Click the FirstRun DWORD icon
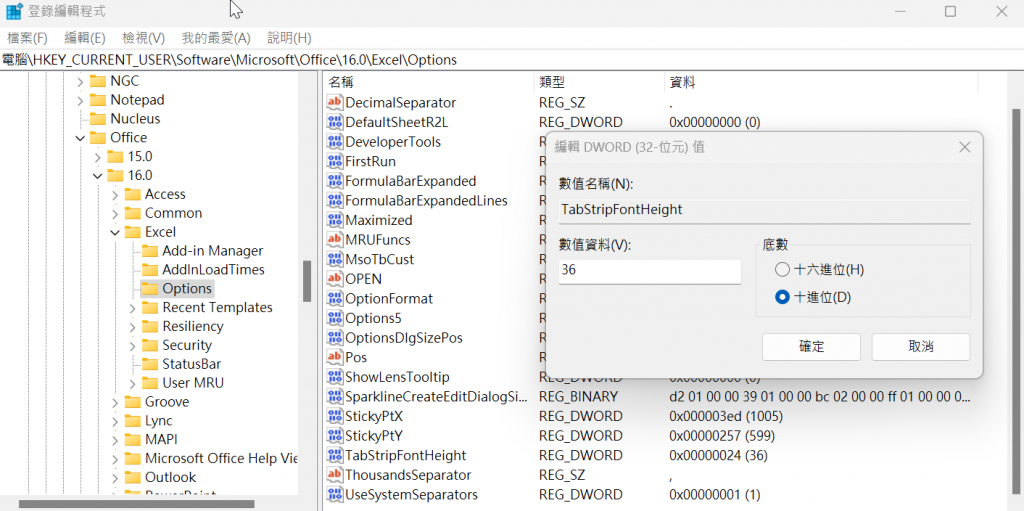The image size is (1024, 511). pos(334,161)
